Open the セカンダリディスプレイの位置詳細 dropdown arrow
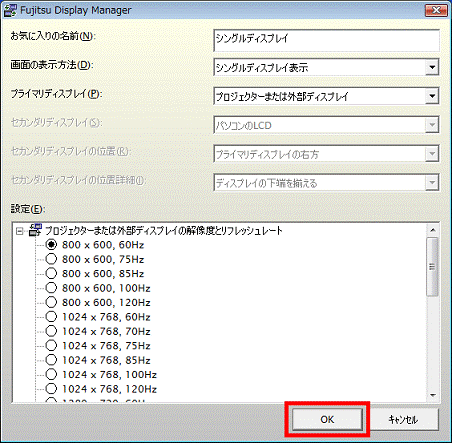The height and width of the screenshot is (443, 452). [x=432, y=183]
